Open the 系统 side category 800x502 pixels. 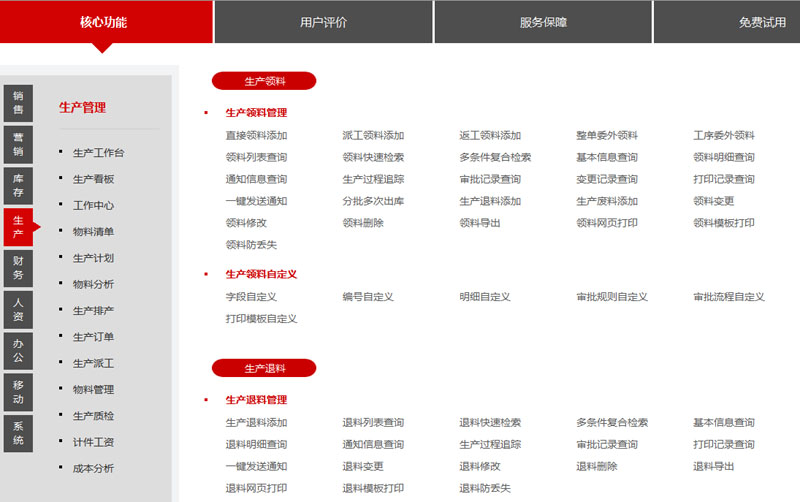[18, 432]
